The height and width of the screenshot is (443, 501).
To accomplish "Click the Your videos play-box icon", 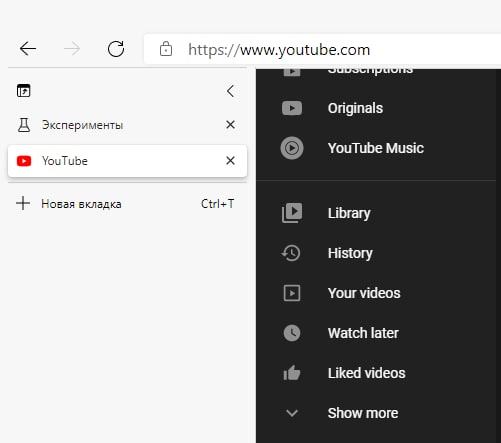I will [292, 293].
